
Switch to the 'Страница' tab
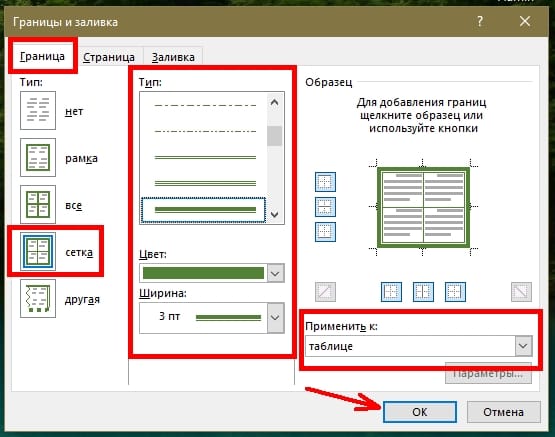coord(109,57)
